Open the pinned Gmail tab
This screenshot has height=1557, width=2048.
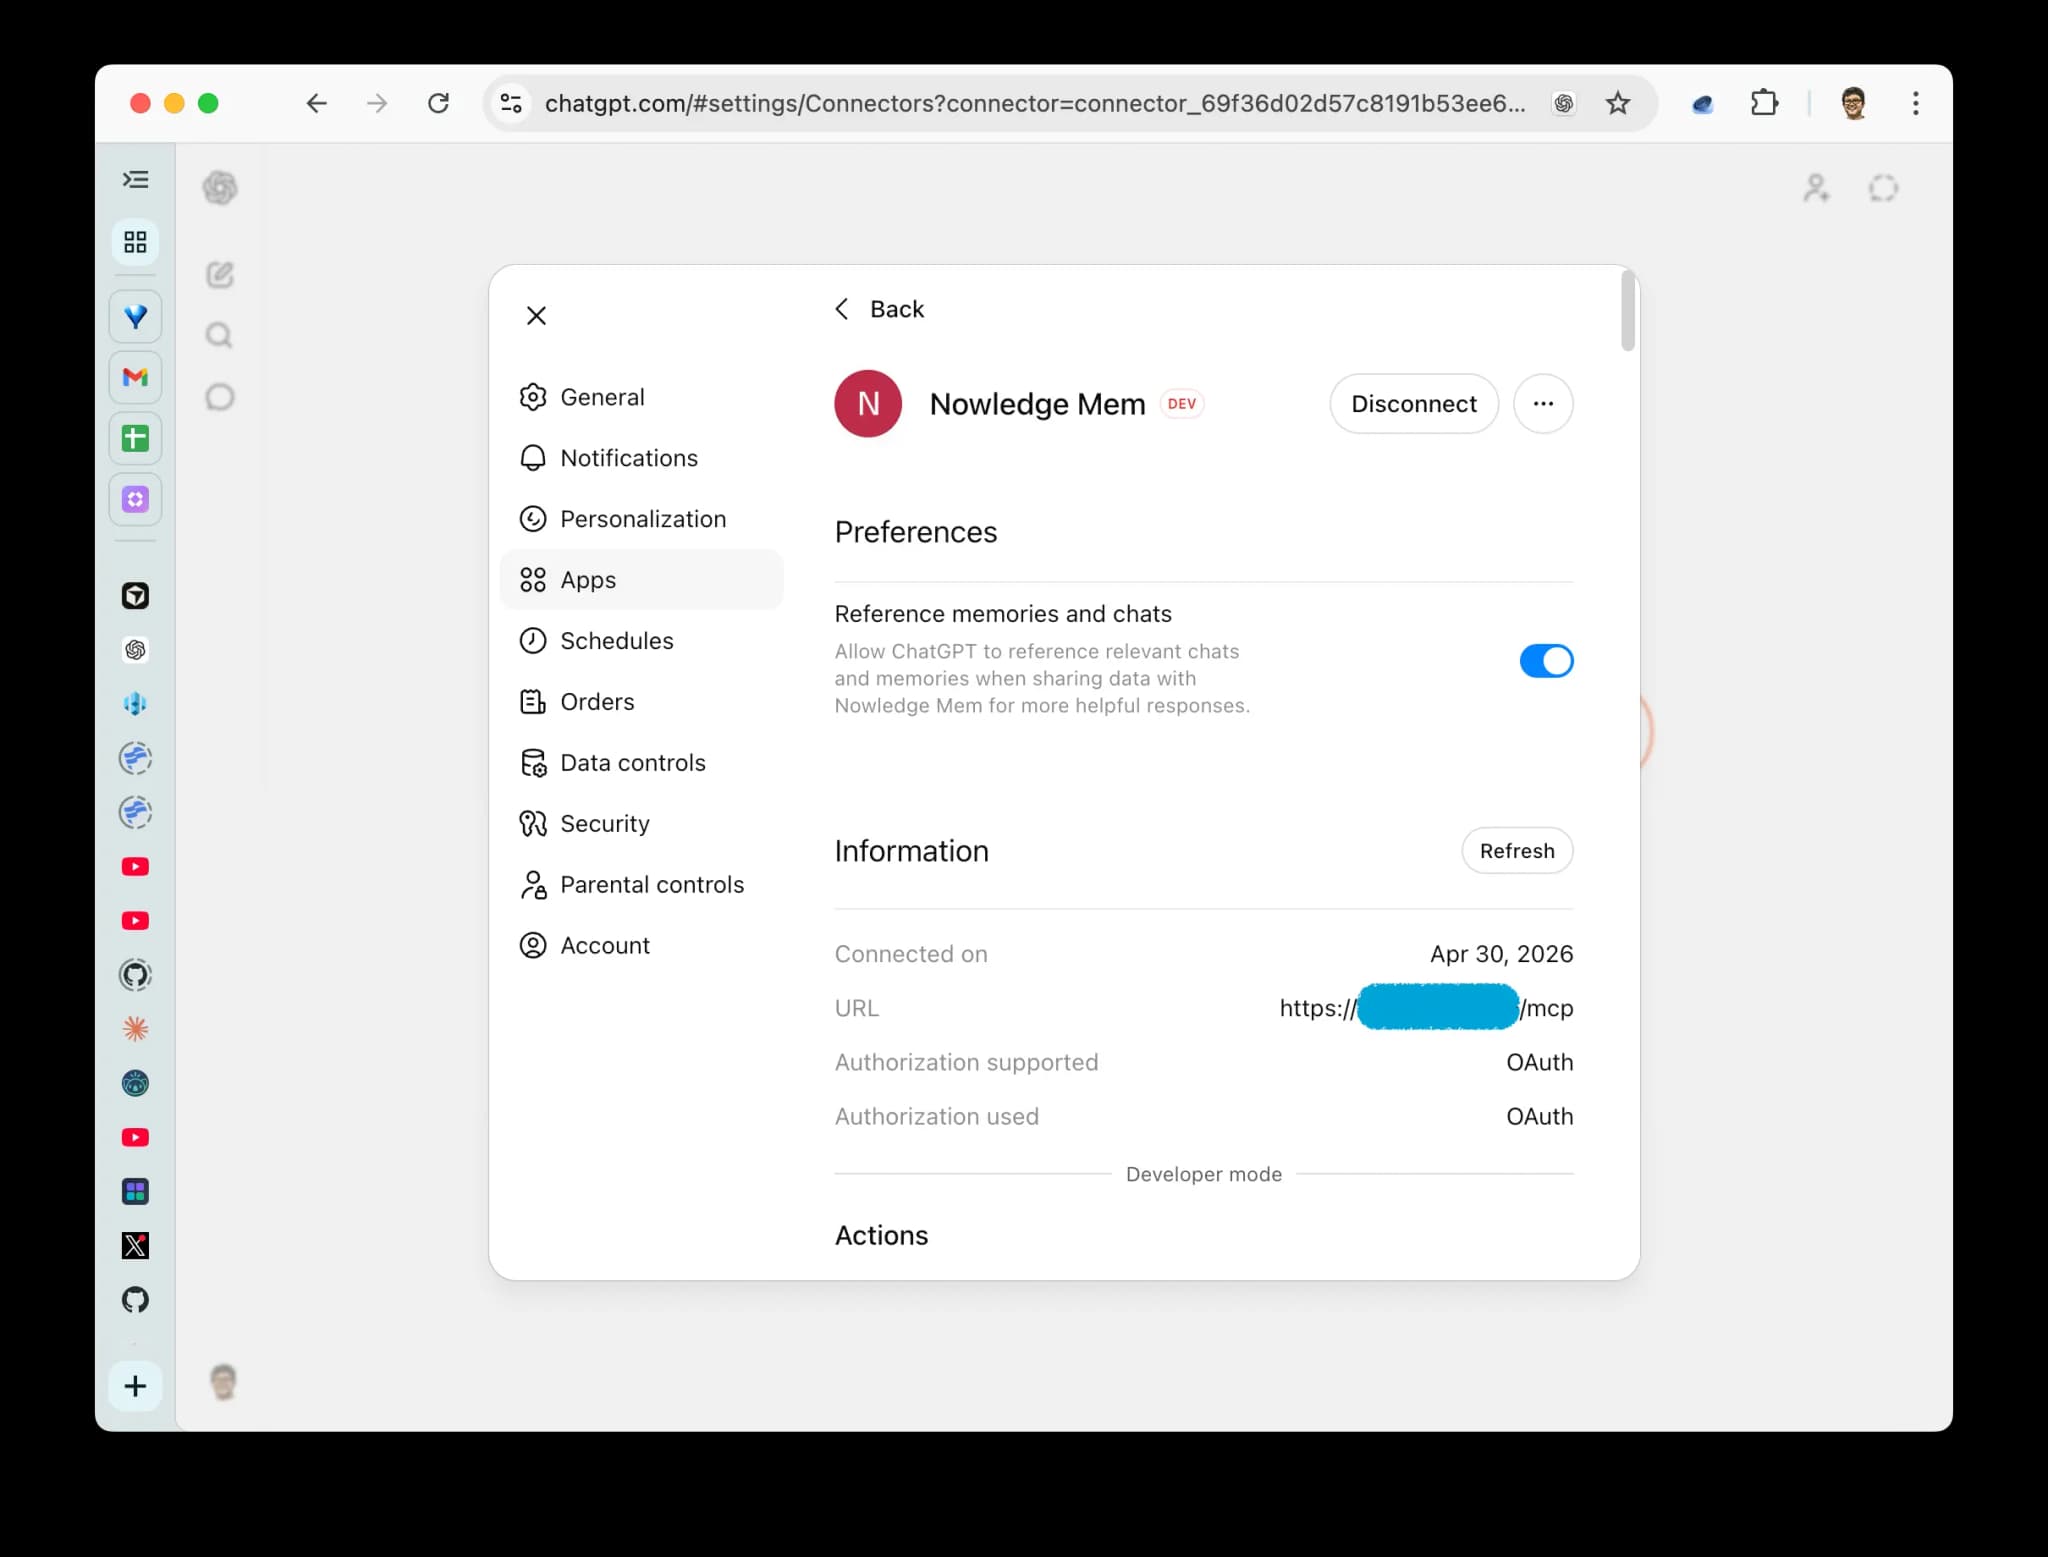pyautogui.click(x=135, y=377)
